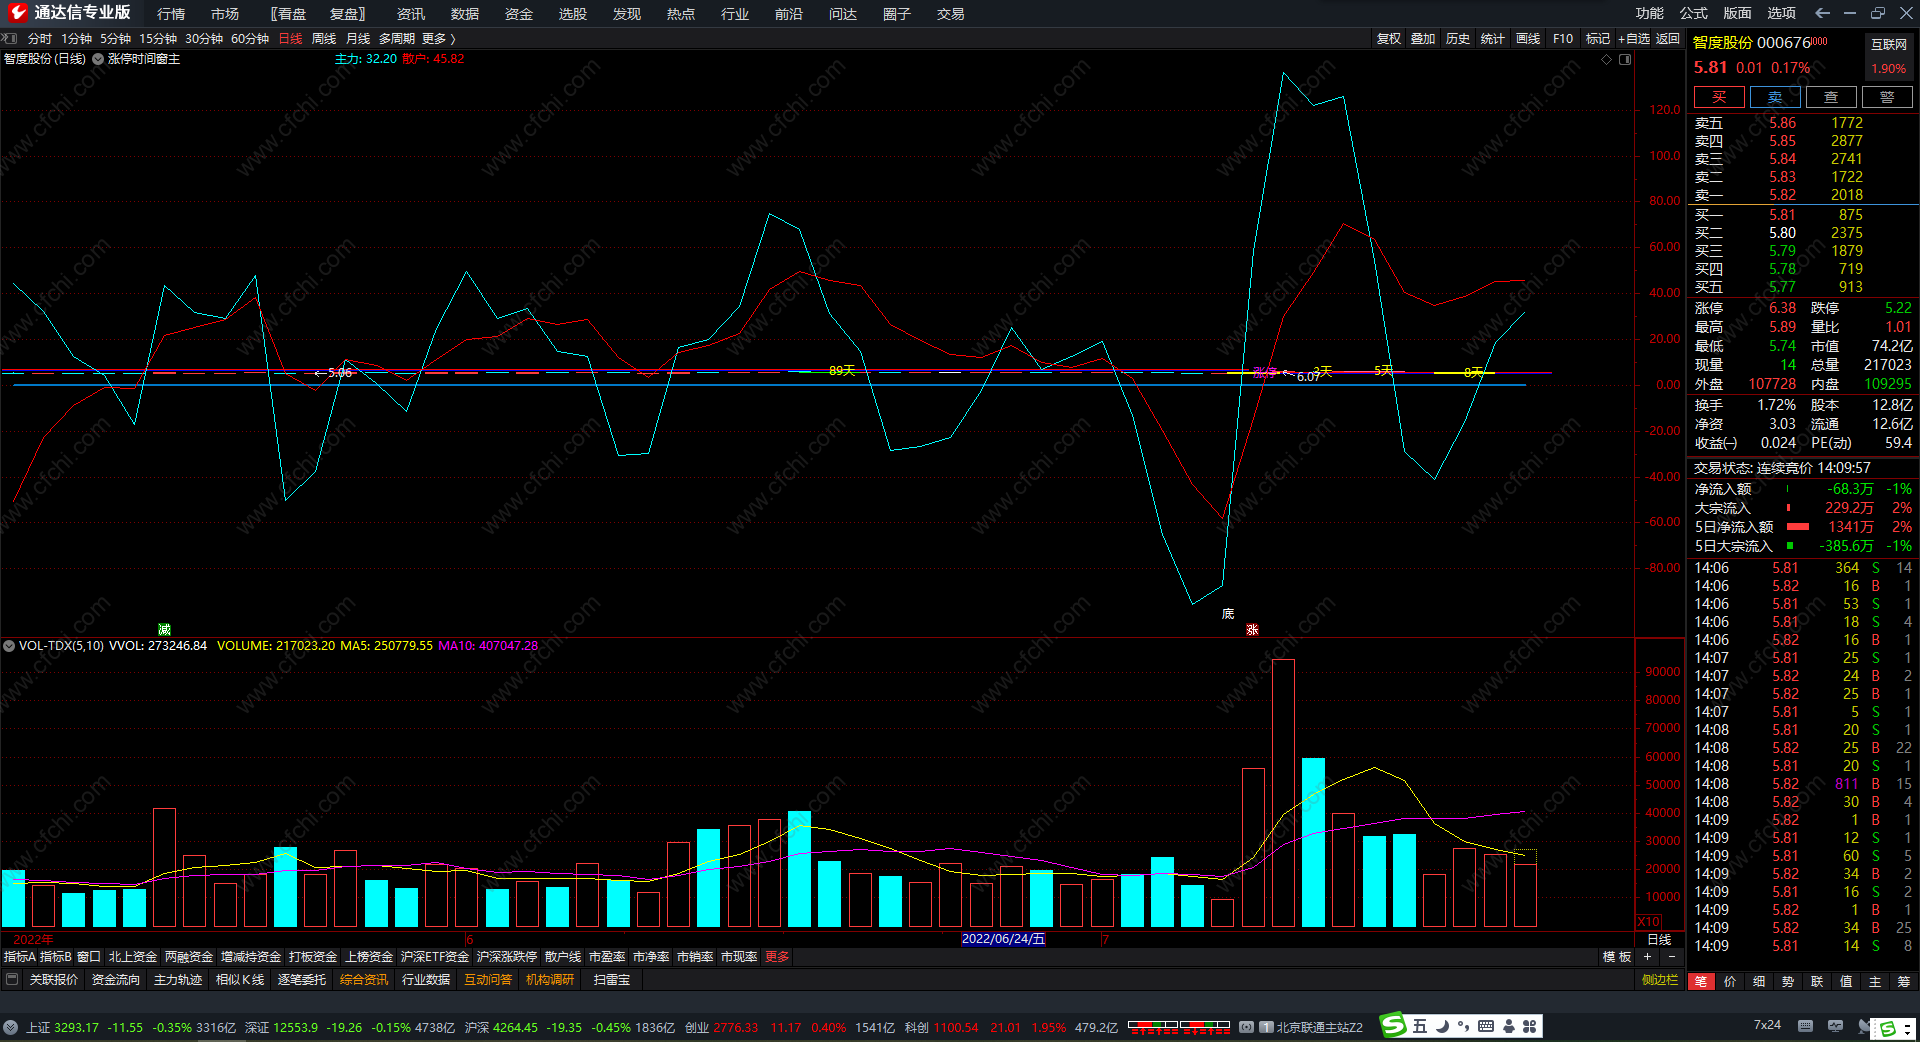The width and height of the screenshot is (1920, 1042).
Task: Click the back arrow in title bar
Action: point(1822,13)
